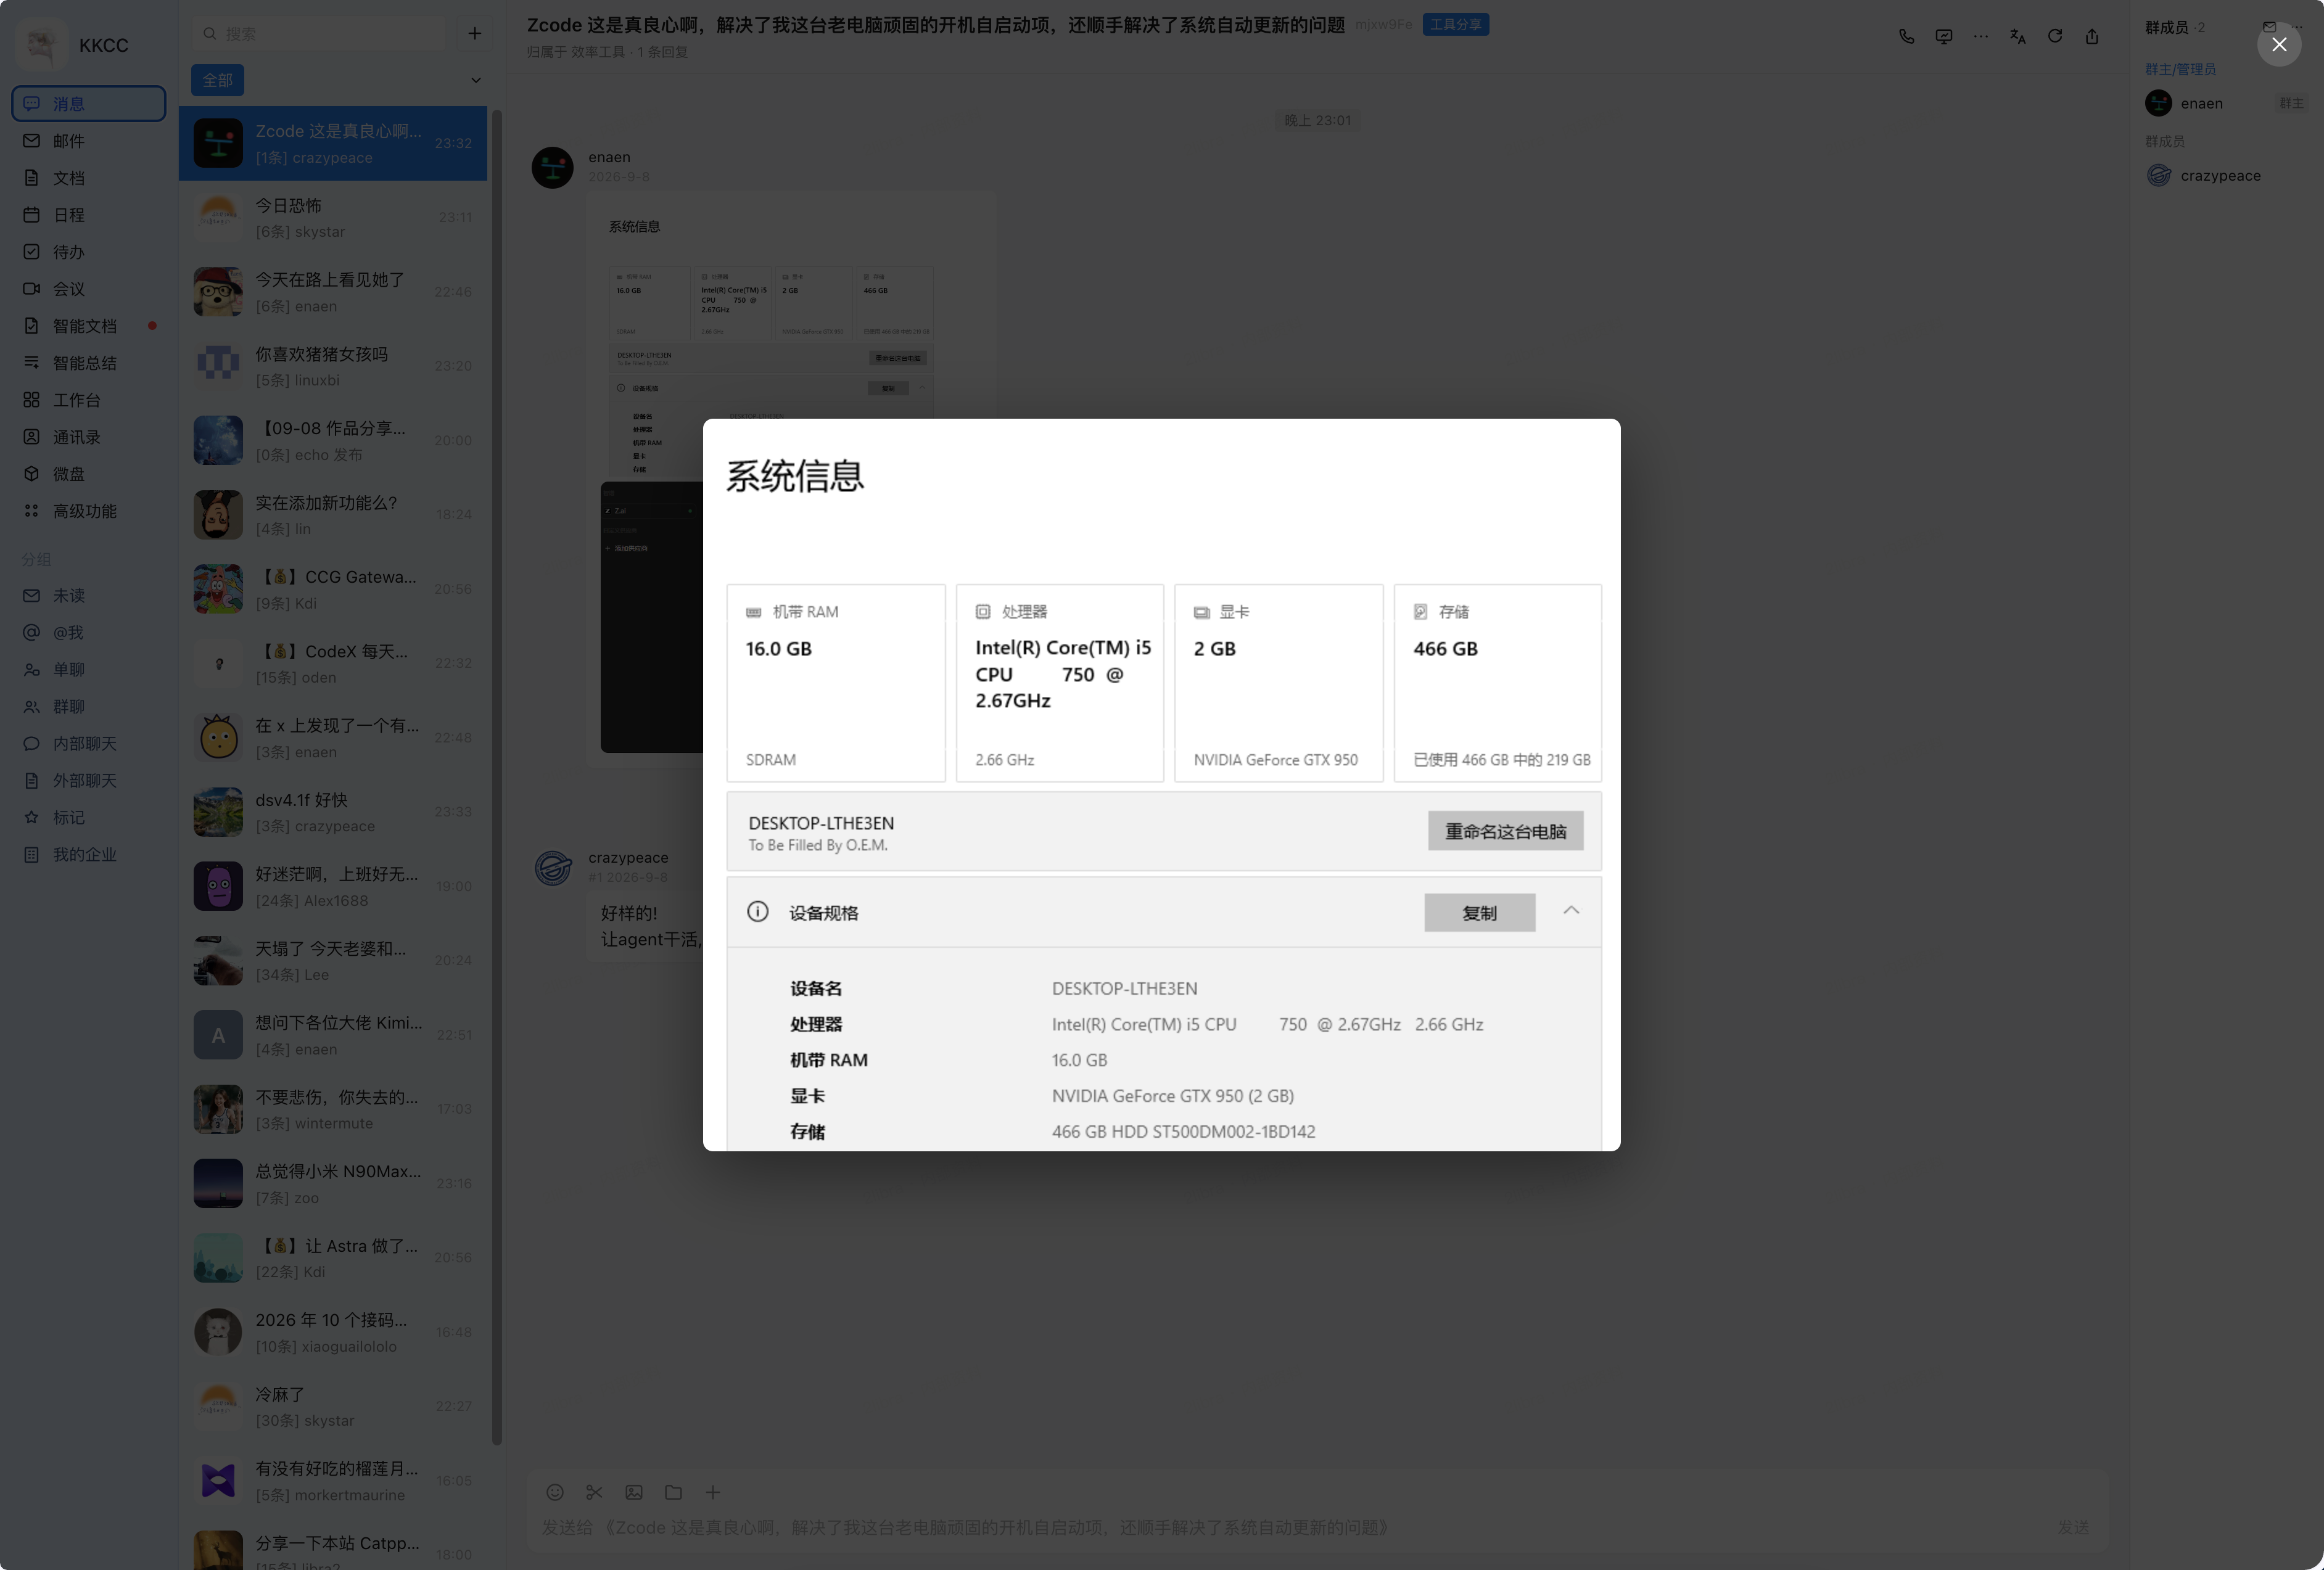Click the 工具分享 tag
Screen dimensions: 2324x1570
1455,24
